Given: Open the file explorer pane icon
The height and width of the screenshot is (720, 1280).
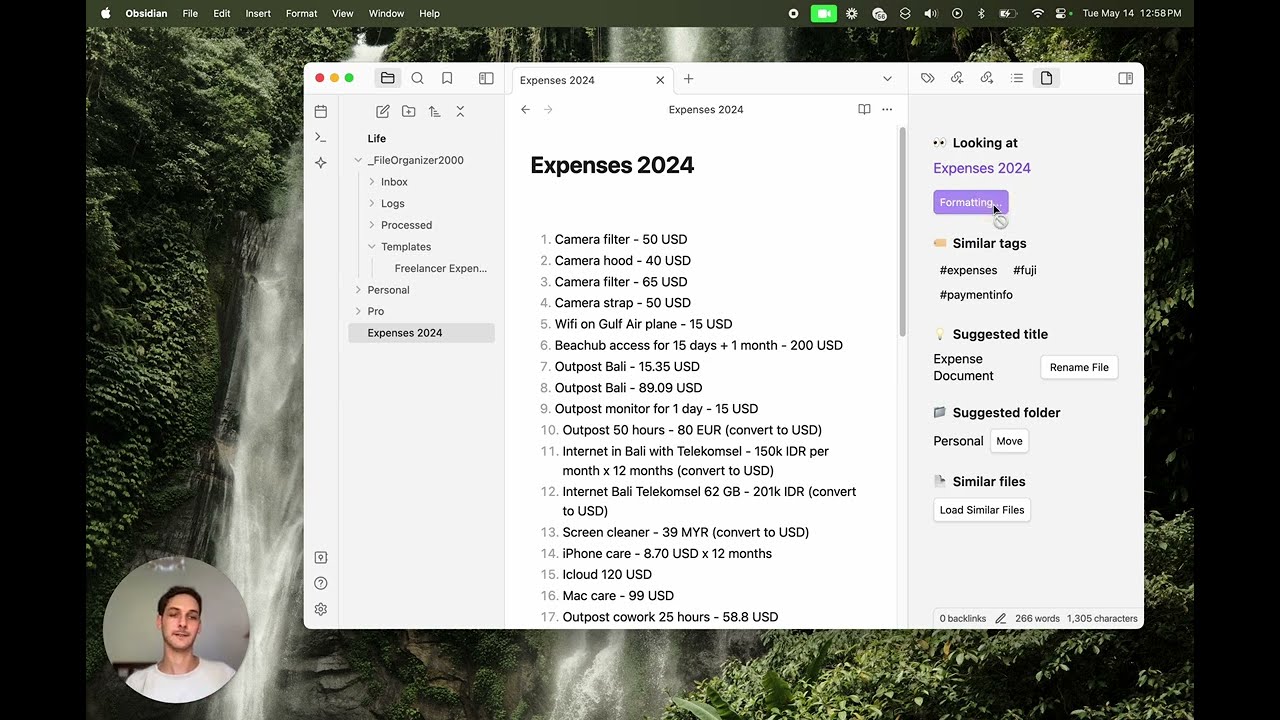Looking at the screenshot, I should click(387, 78).
